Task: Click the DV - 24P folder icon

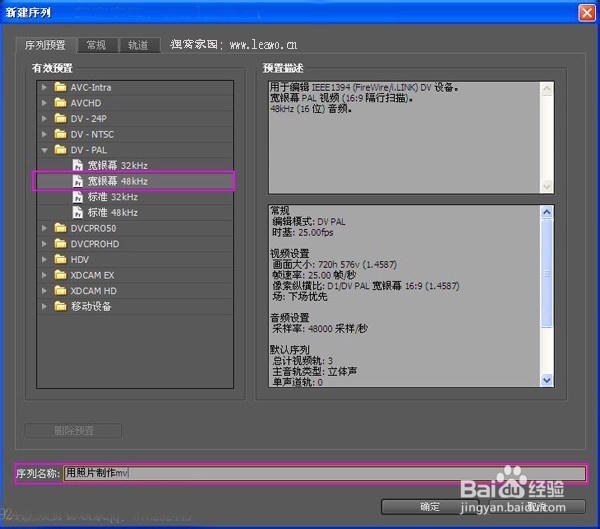Action: (x=60, y=118)
